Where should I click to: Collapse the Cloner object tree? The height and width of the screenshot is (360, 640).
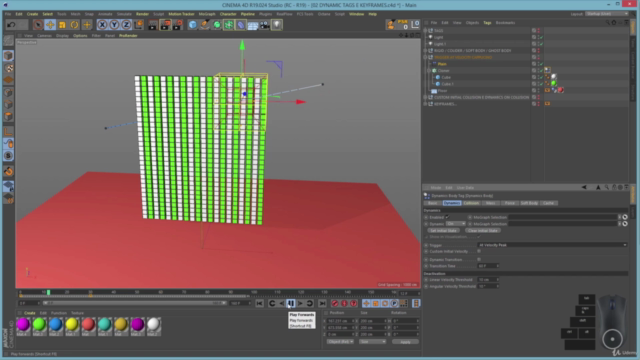429,71
